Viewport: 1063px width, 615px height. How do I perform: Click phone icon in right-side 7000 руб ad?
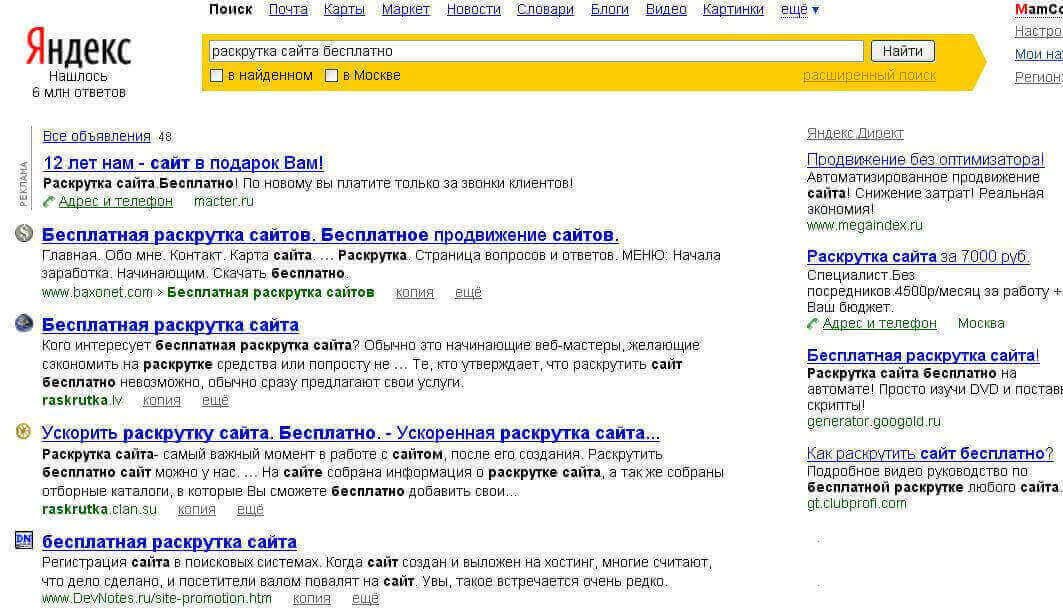click(813, 324)
